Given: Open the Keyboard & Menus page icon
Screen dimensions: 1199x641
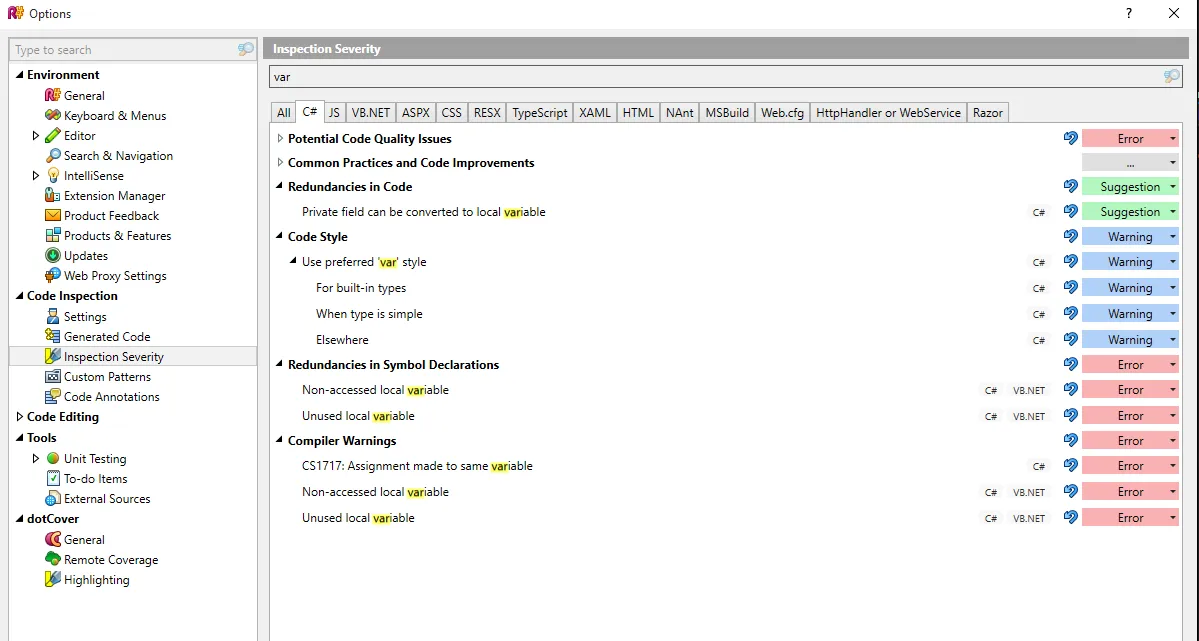Looking at the screenshot, I should point(53,116).
